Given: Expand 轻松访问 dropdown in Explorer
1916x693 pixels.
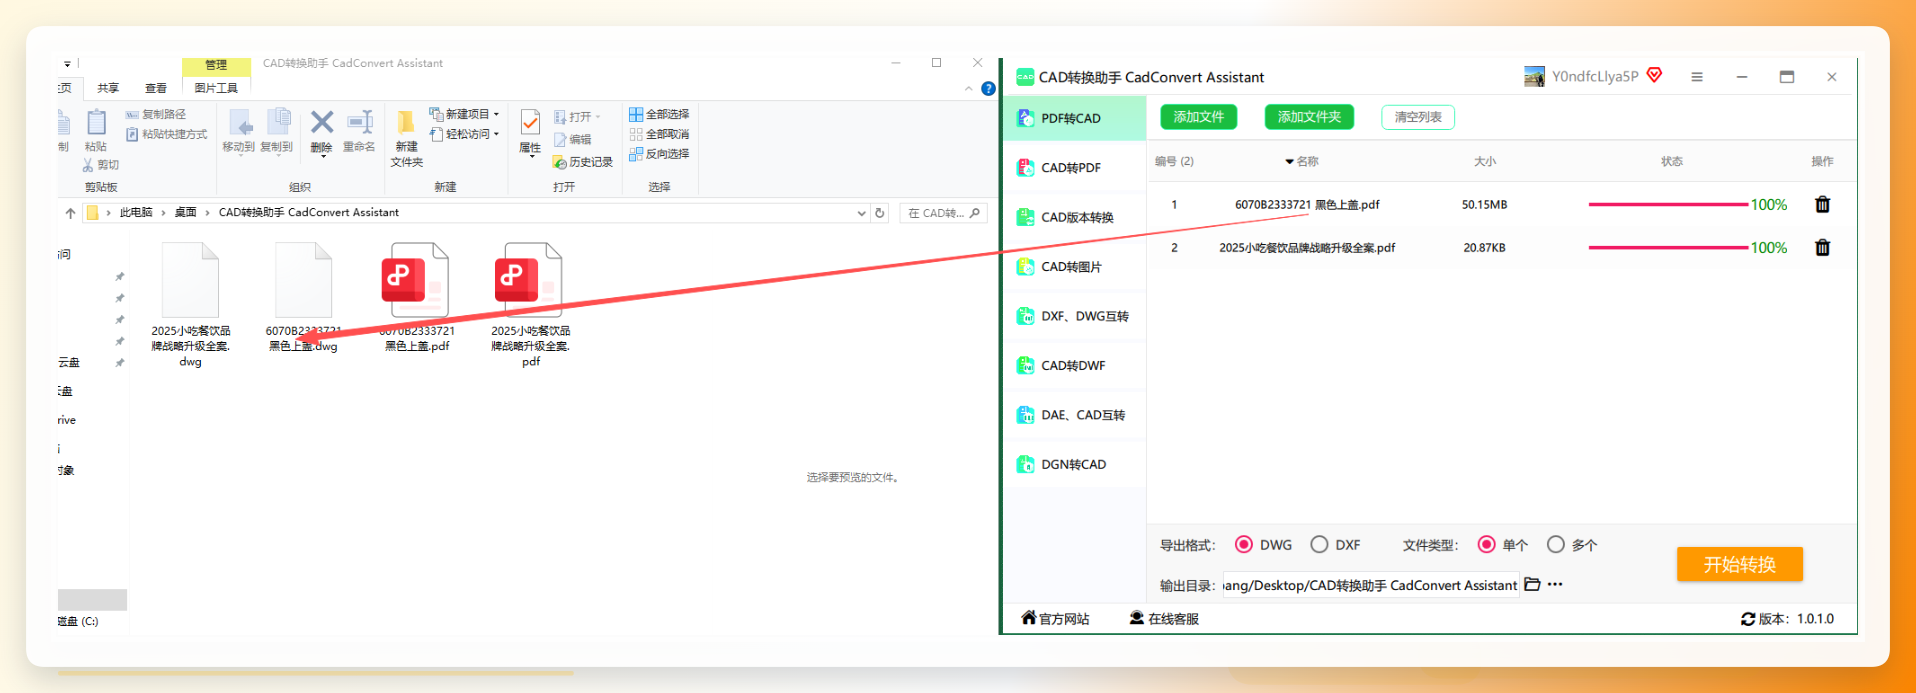Looking at the screenshot, I should pyautogui.click(x=496, y=134).
